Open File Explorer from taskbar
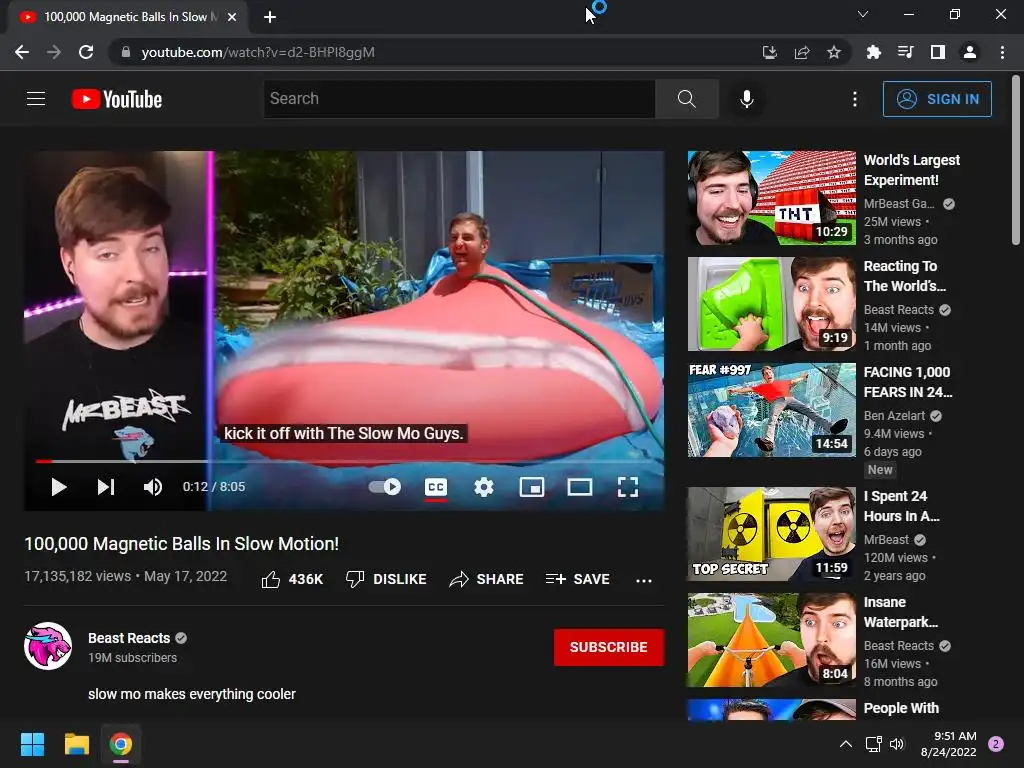The width and height of the screenshot is (1024, 768). coord(76,744)
